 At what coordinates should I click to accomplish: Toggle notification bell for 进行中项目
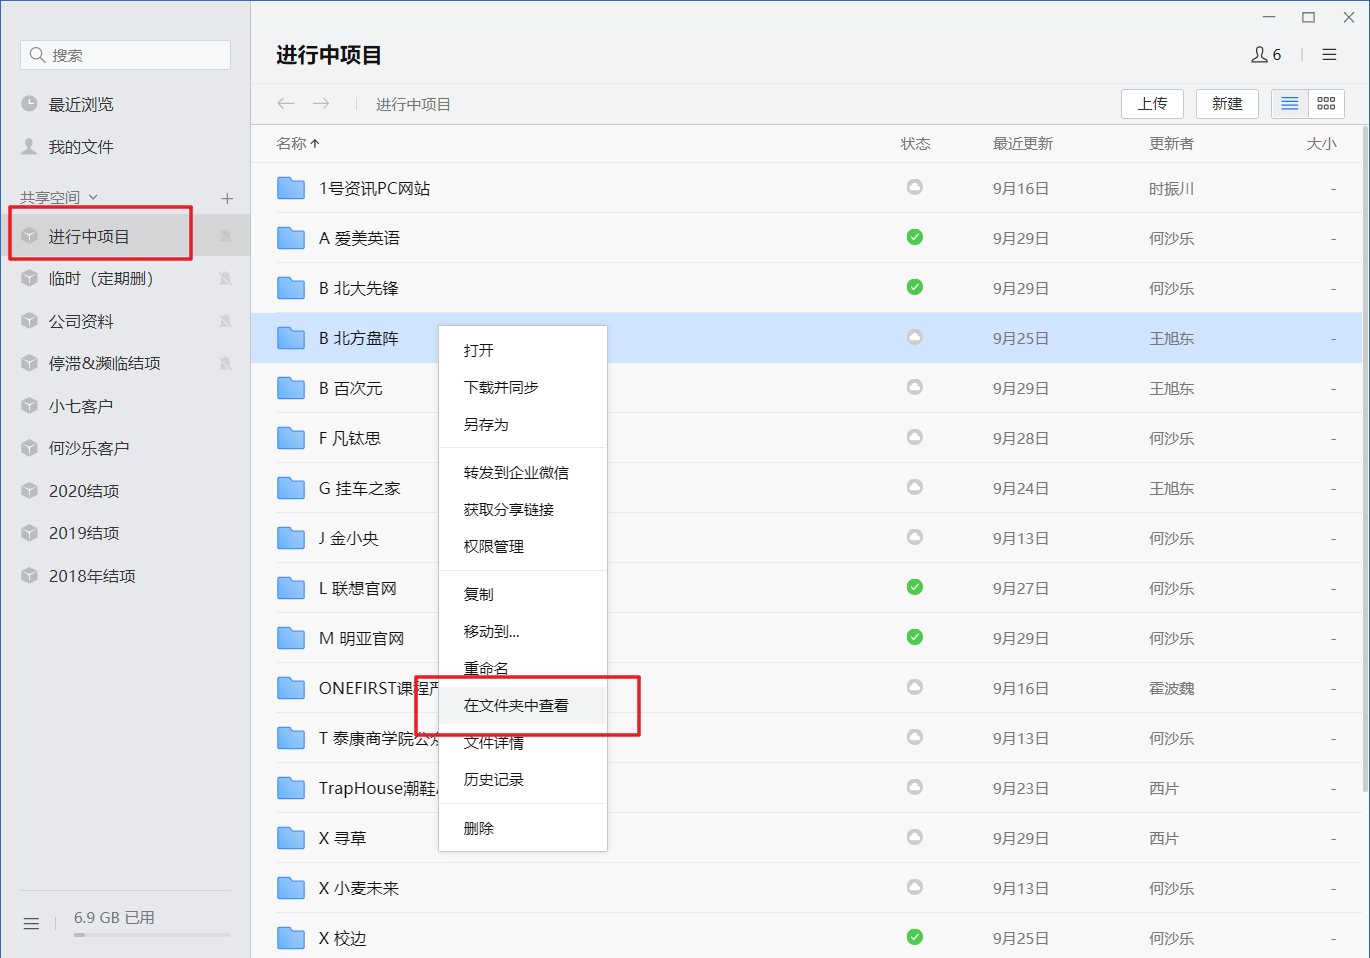pyautogui.click(x=226, y=236)
